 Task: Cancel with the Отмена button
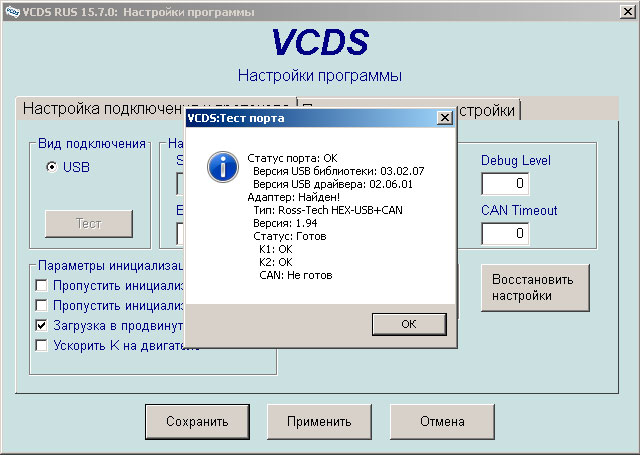(442, 422)
